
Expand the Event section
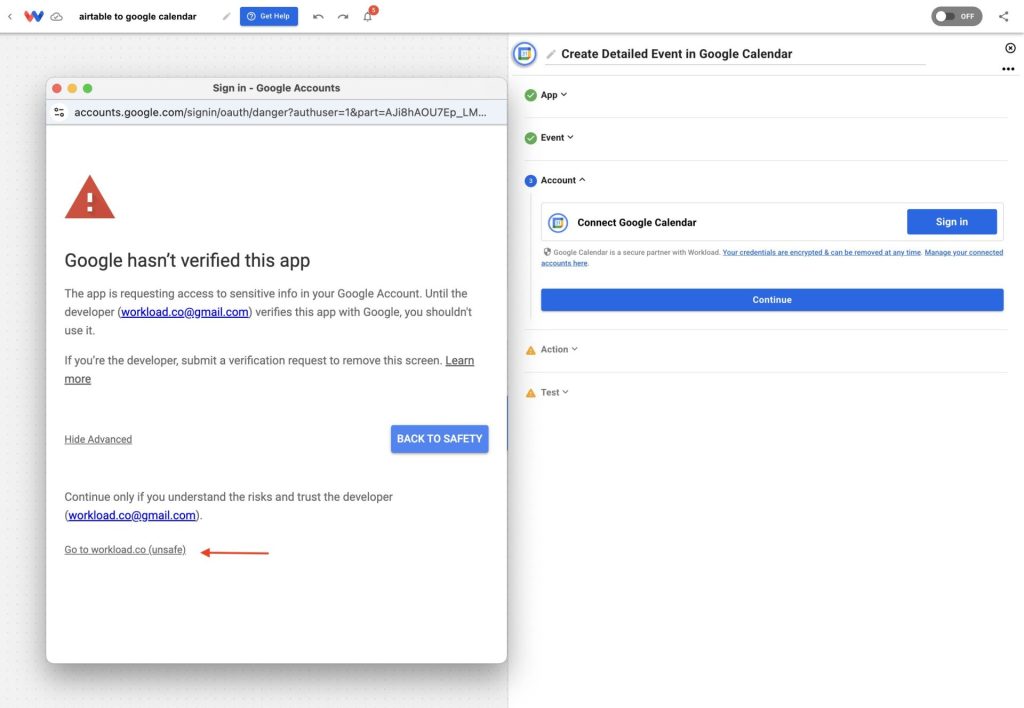click(x=557, y=137)
